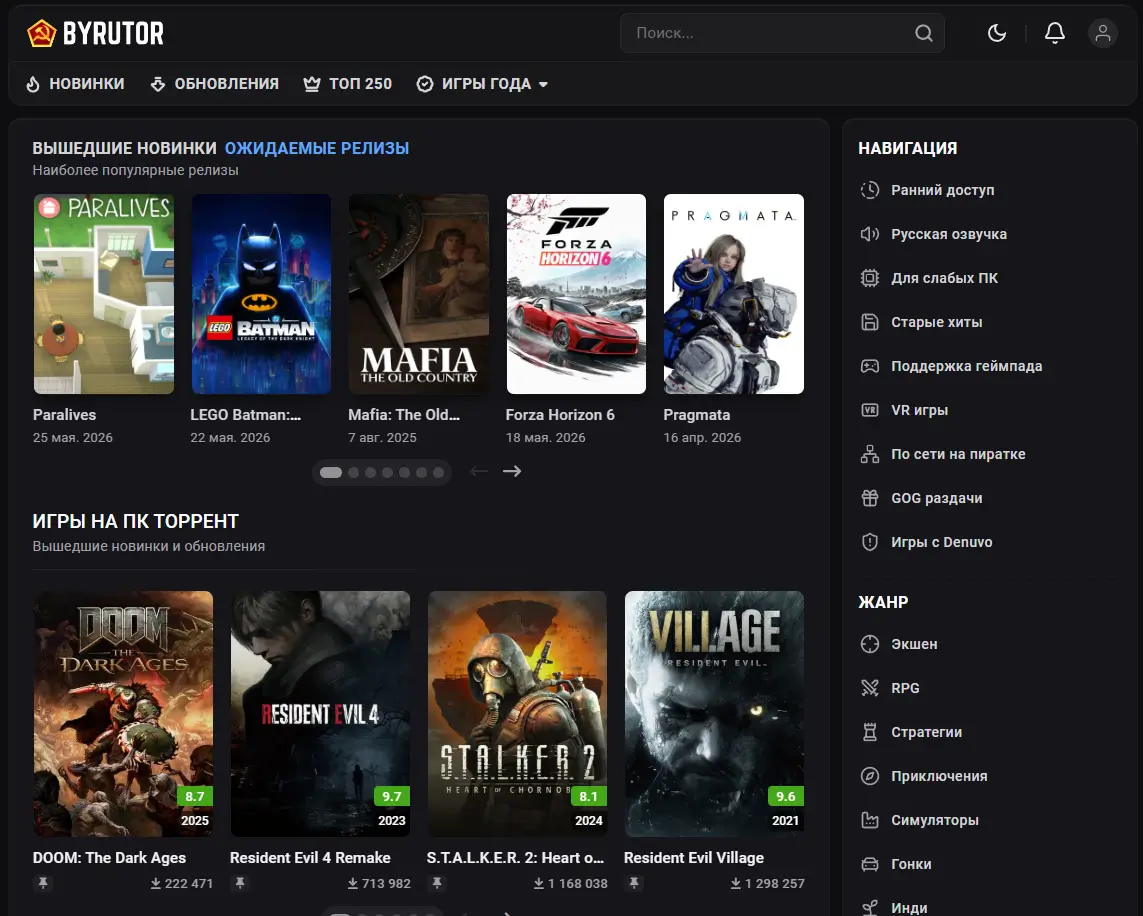Open the Forza Horizon 6 cover
Screen dimensions: 1143x916
pos(577,294)
